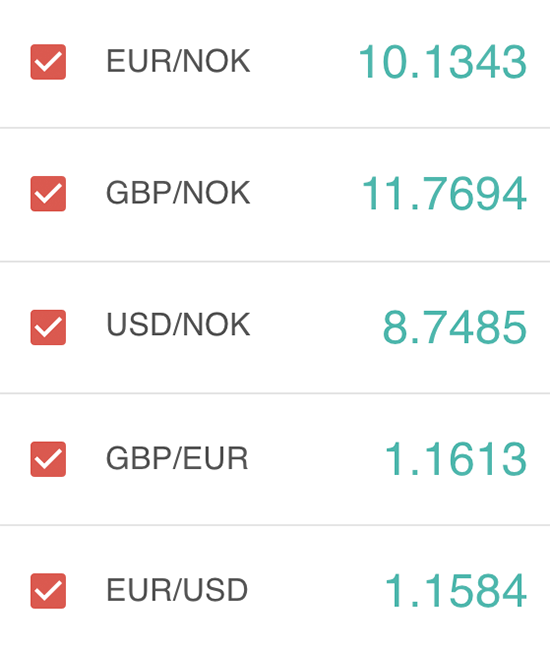Untick the GBP/EUR checkbox
This screenshot has height=650, width=550.
48,459
